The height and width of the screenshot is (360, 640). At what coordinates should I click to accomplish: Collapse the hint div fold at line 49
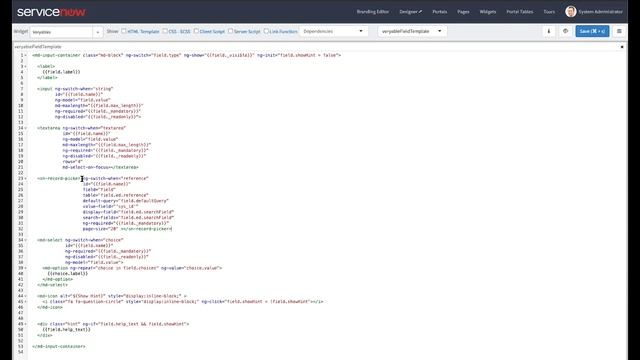coord(26,324)
